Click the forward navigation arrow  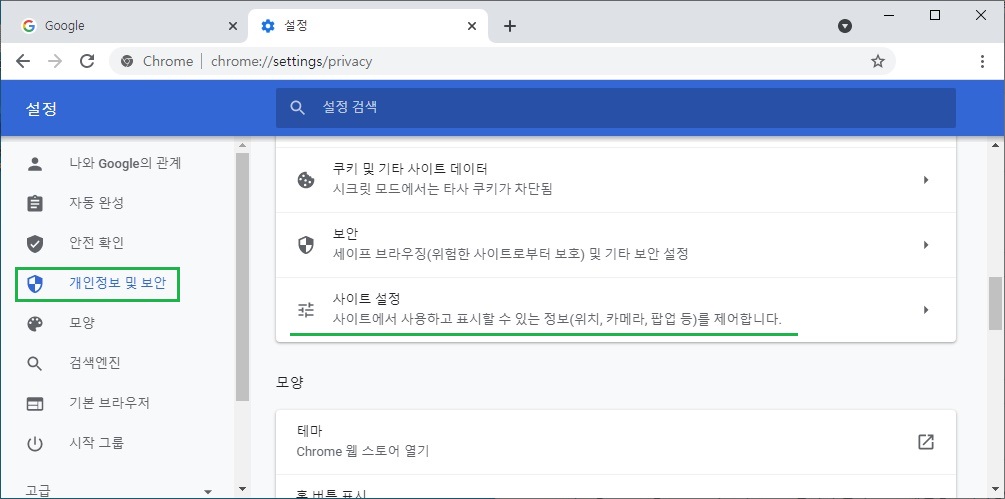55,61
